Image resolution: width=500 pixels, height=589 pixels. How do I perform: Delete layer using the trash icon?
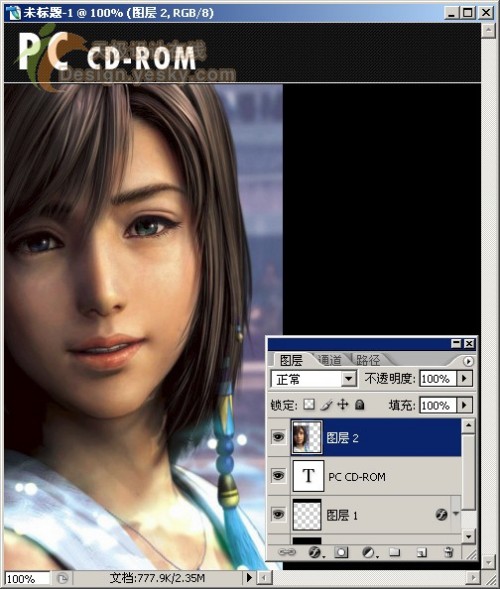[x=448, y=552]
